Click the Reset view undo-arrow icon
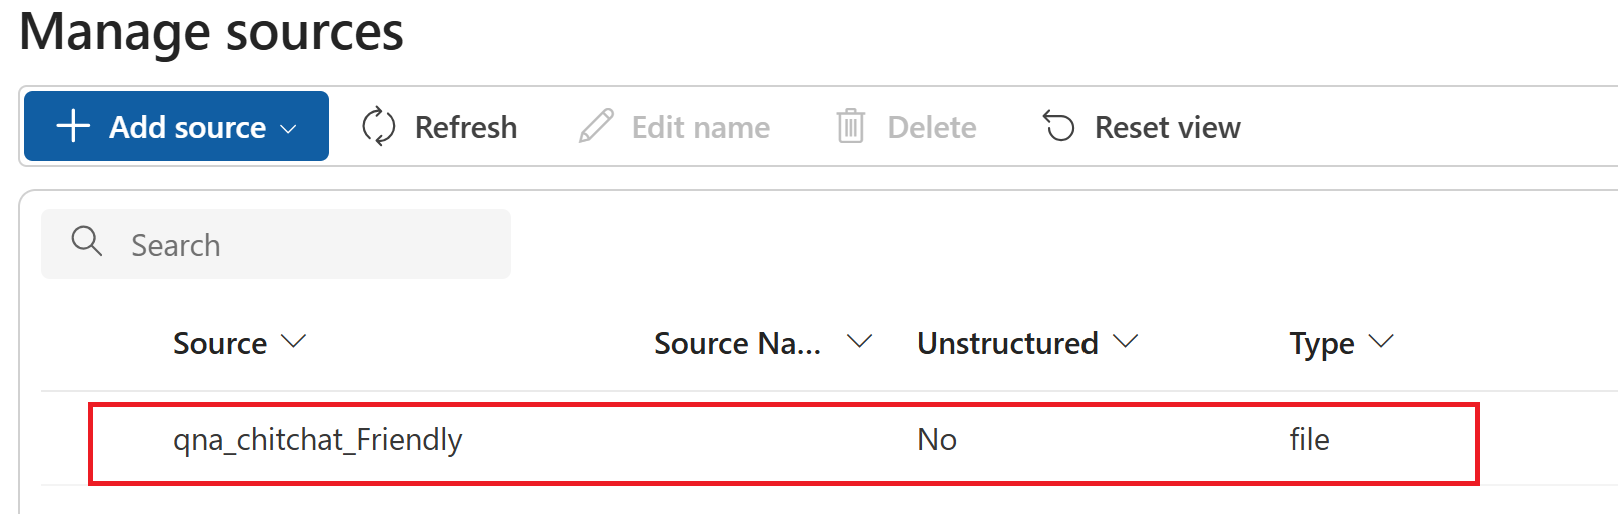Viewport: 1618px width, 532px height. (1058, 127)
